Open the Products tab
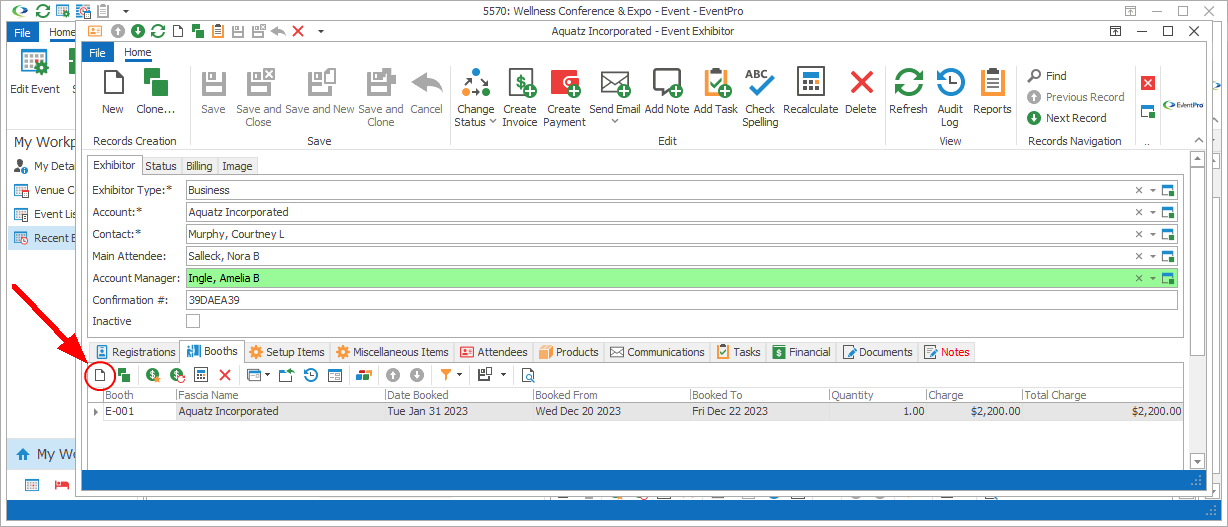Viewport: 1228px width, 527px height. pyautogui.click(x=569, y=352)
